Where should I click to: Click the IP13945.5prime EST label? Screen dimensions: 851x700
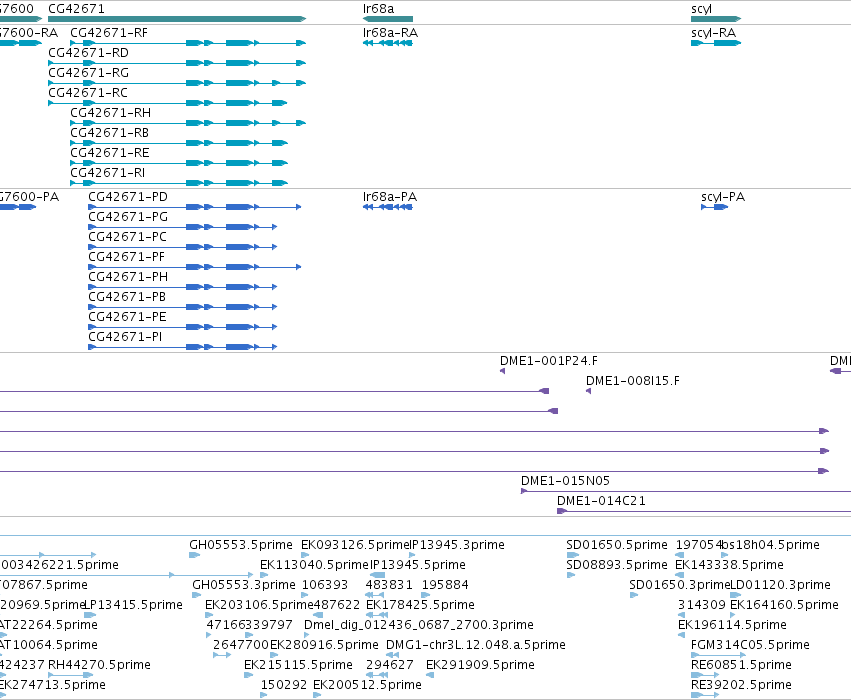coord(418,565)
